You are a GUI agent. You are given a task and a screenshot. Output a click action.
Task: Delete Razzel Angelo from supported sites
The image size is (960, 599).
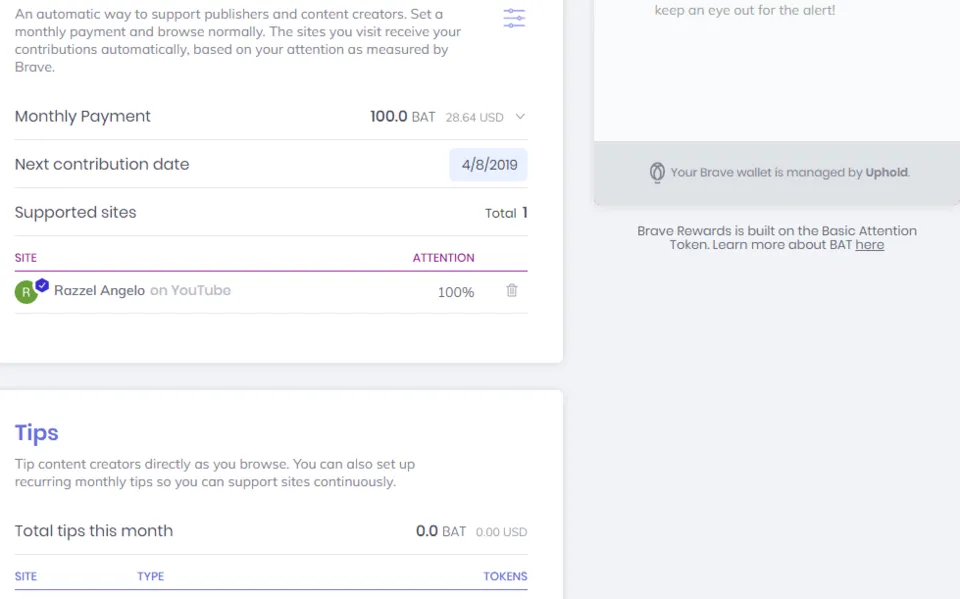512,290
